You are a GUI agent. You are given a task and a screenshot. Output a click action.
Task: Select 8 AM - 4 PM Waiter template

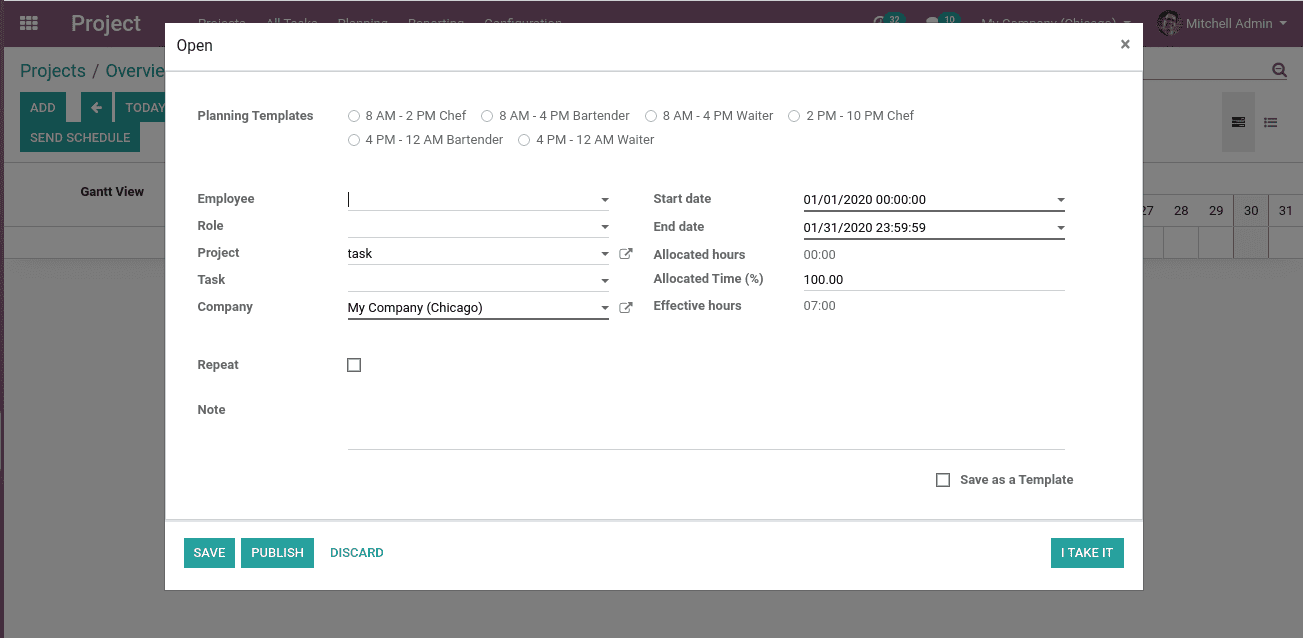[x=651, y=116]
